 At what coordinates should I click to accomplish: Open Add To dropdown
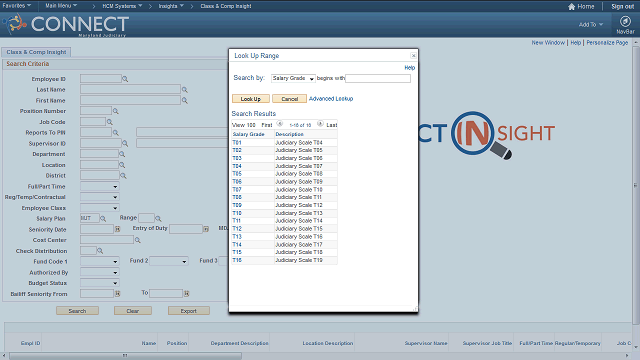pos(591,24)
